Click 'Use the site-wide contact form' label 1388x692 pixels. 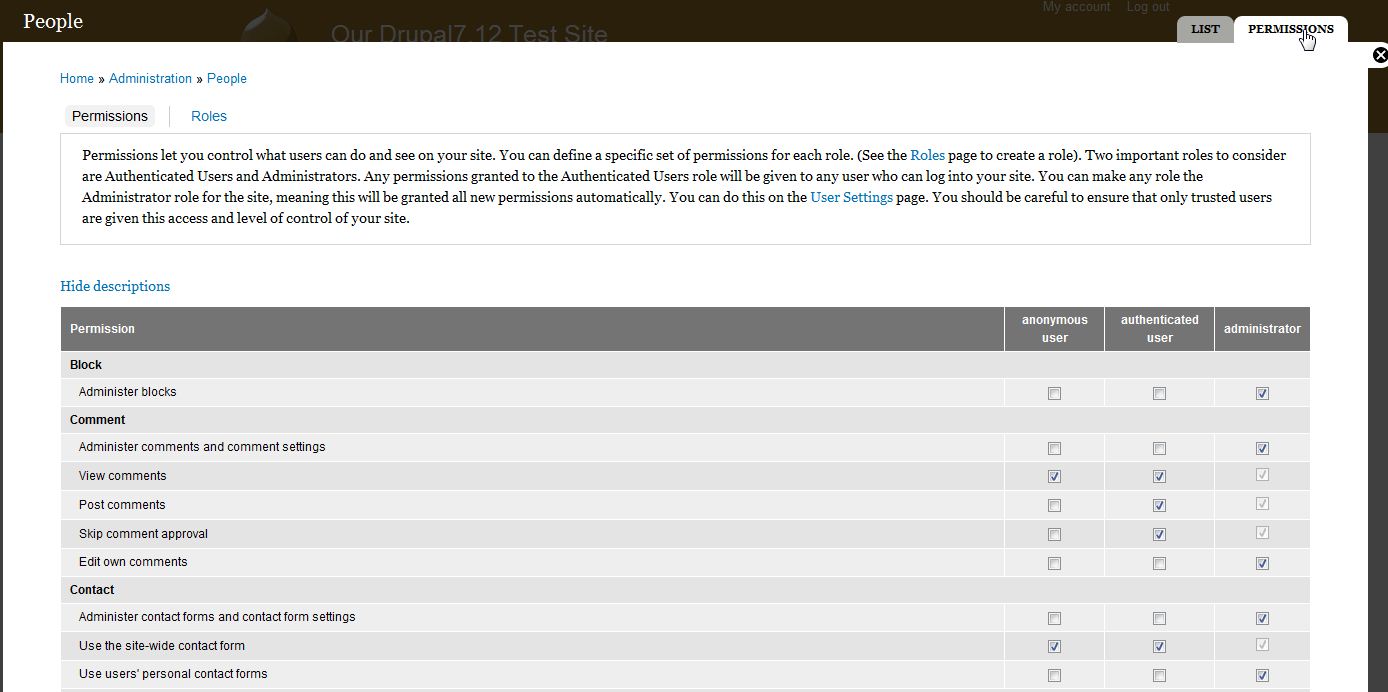point(162,646)
